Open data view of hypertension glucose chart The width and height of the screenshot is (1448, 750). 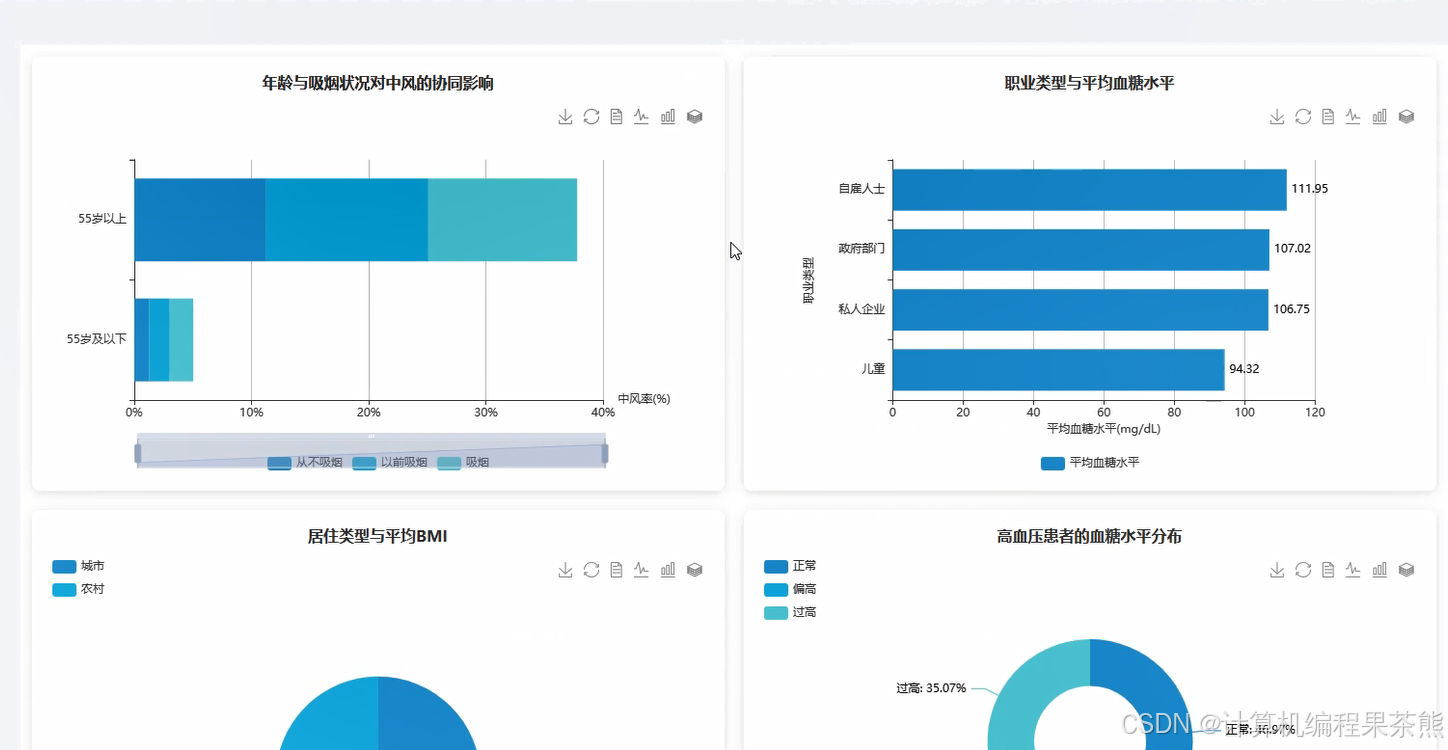tap(1328, 570)
